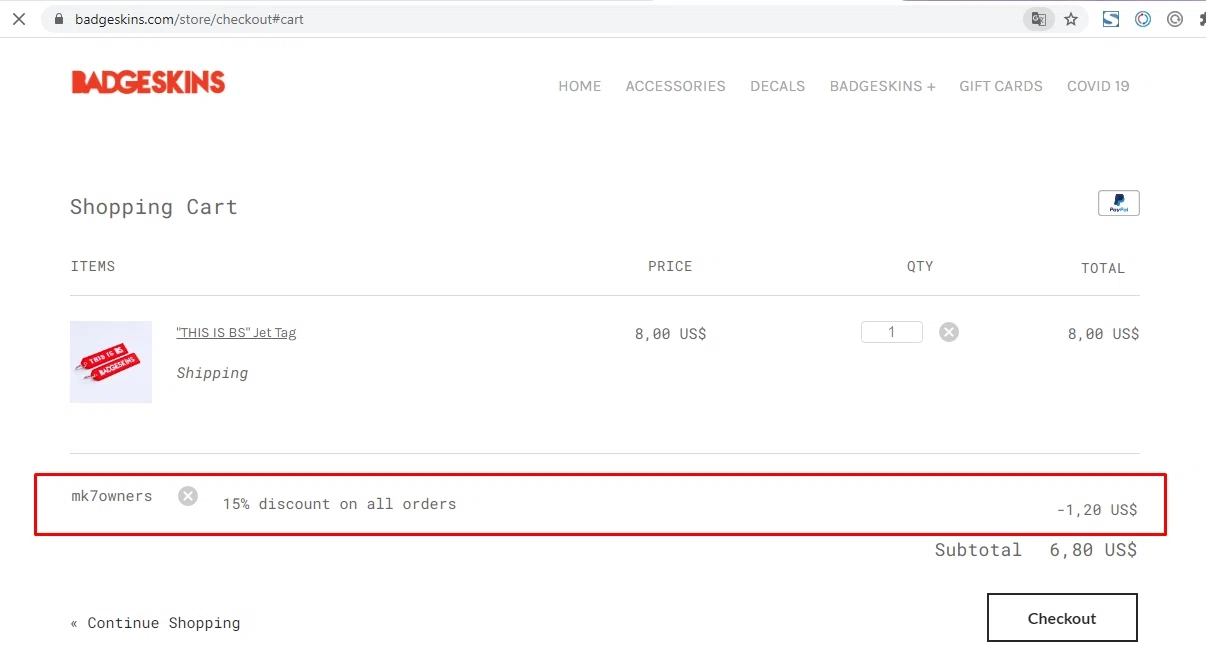Viewport: 1206px width, 659px height.
Task: Click the lock icon in address bar
Action: click(59, 19)
